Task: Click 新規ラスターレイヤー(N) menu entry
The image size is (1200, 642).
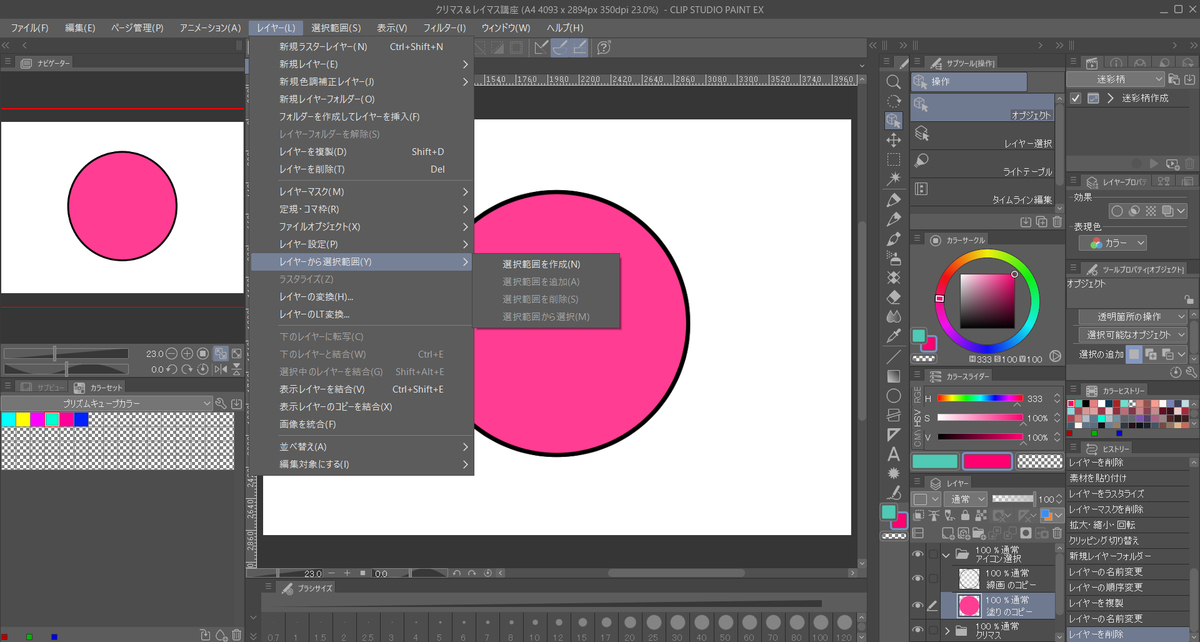Action: click(360, 46)
